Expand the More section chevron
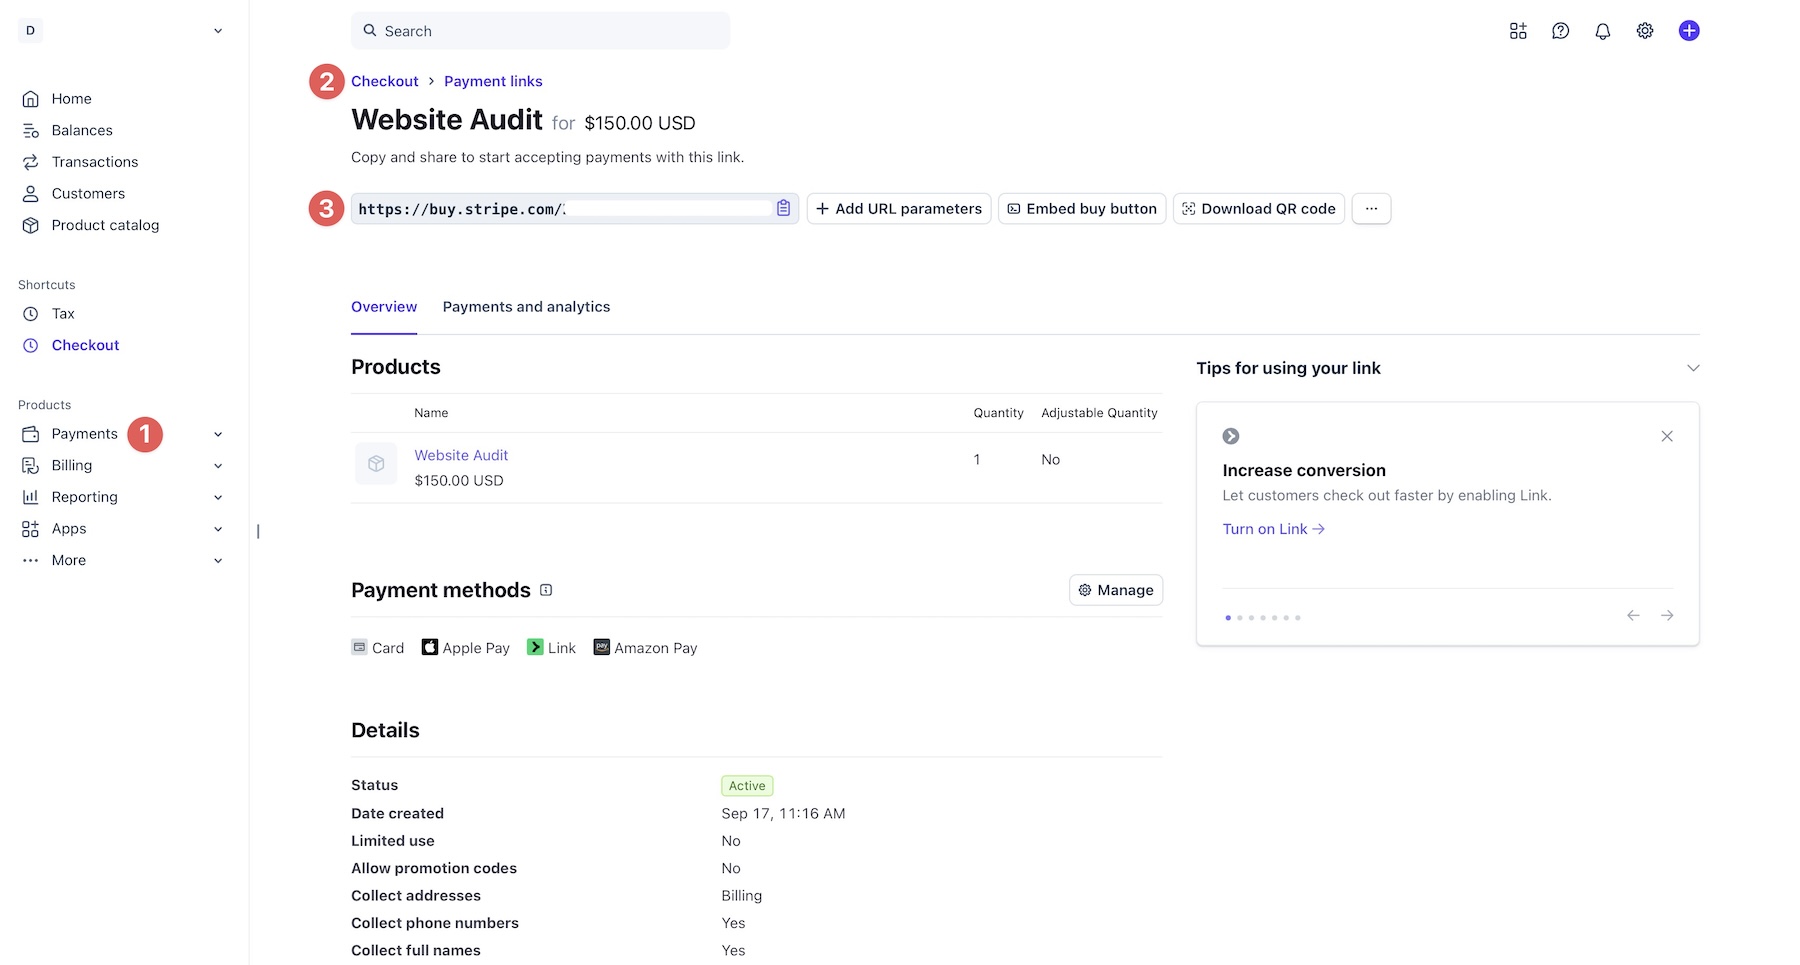 pos(218,561)
